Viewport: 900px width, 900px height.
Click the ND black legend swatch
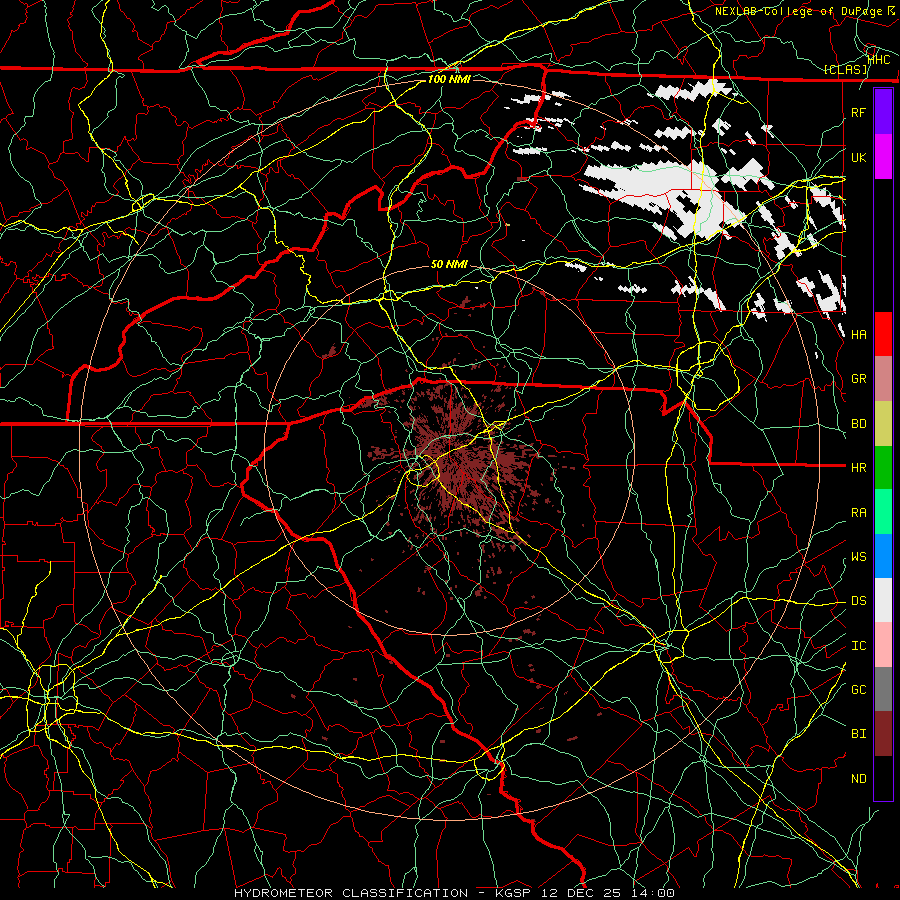click(883, 778)
